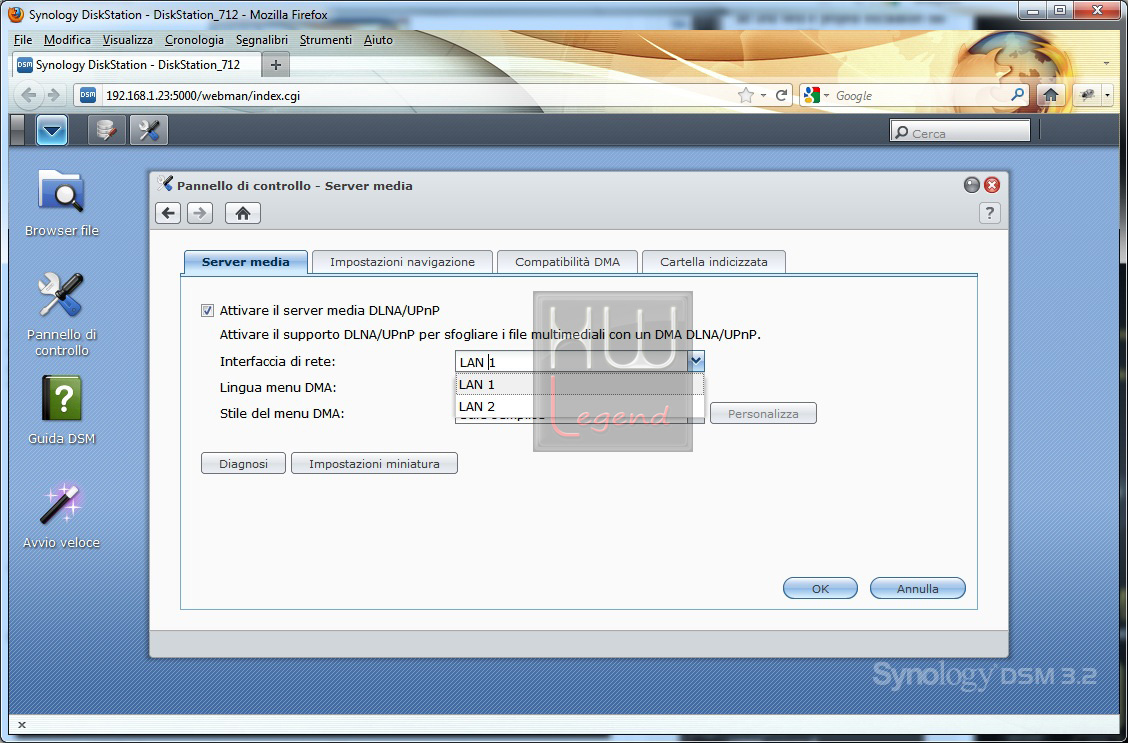This screenshot has height=743, width=1128.
Task: Return to control panel home
Action: coord(242,213)
